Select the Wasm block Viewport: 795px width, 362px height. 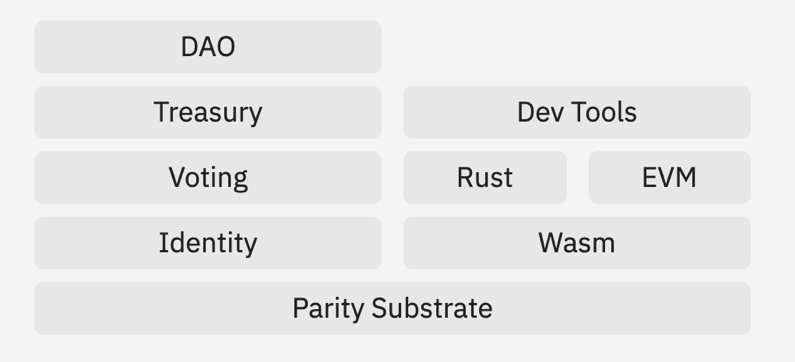577,243
